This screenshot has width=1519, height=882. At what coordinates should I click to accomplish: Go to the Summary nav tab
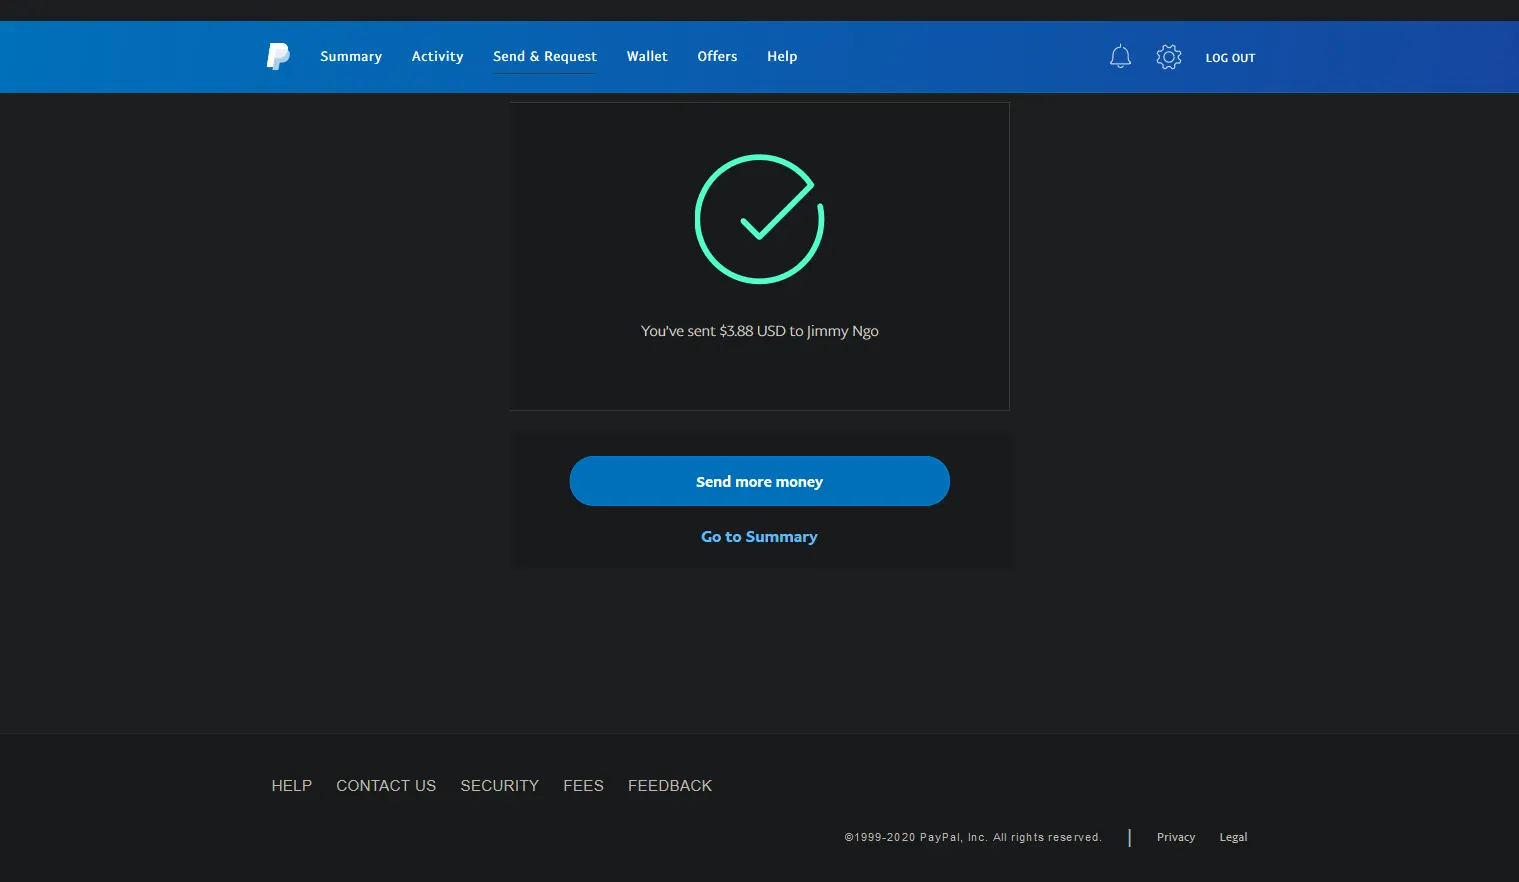[x=351, y=57]
